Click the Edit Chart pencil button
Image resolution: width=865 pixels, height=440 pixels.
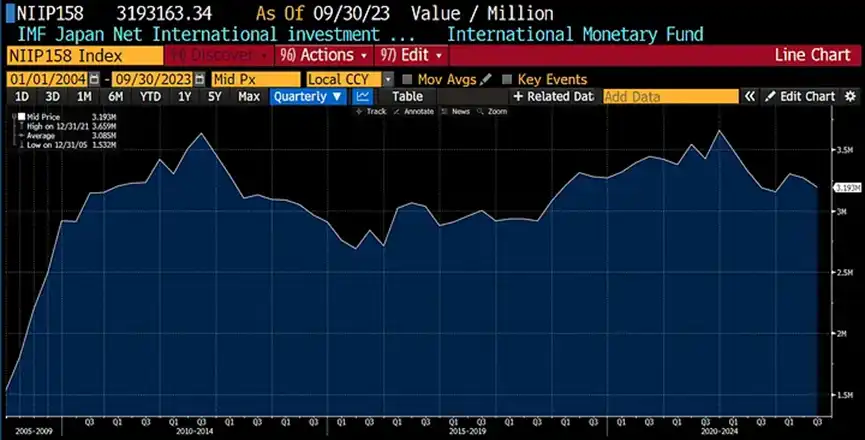pyautogui.click(x=799, y=97)
